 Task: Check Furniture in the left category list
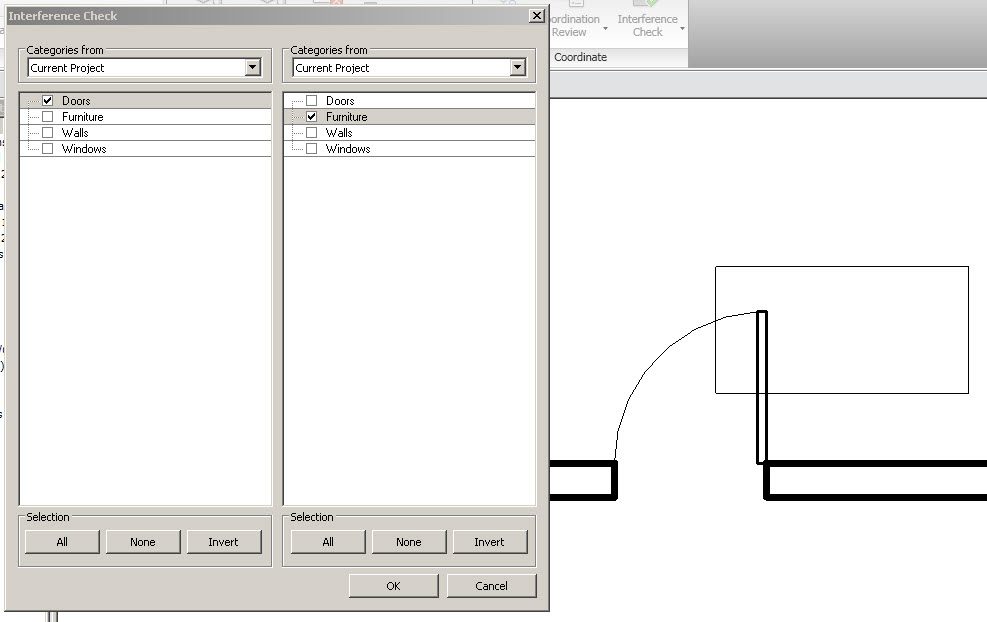pyautogui.click(x=48, y=116)
